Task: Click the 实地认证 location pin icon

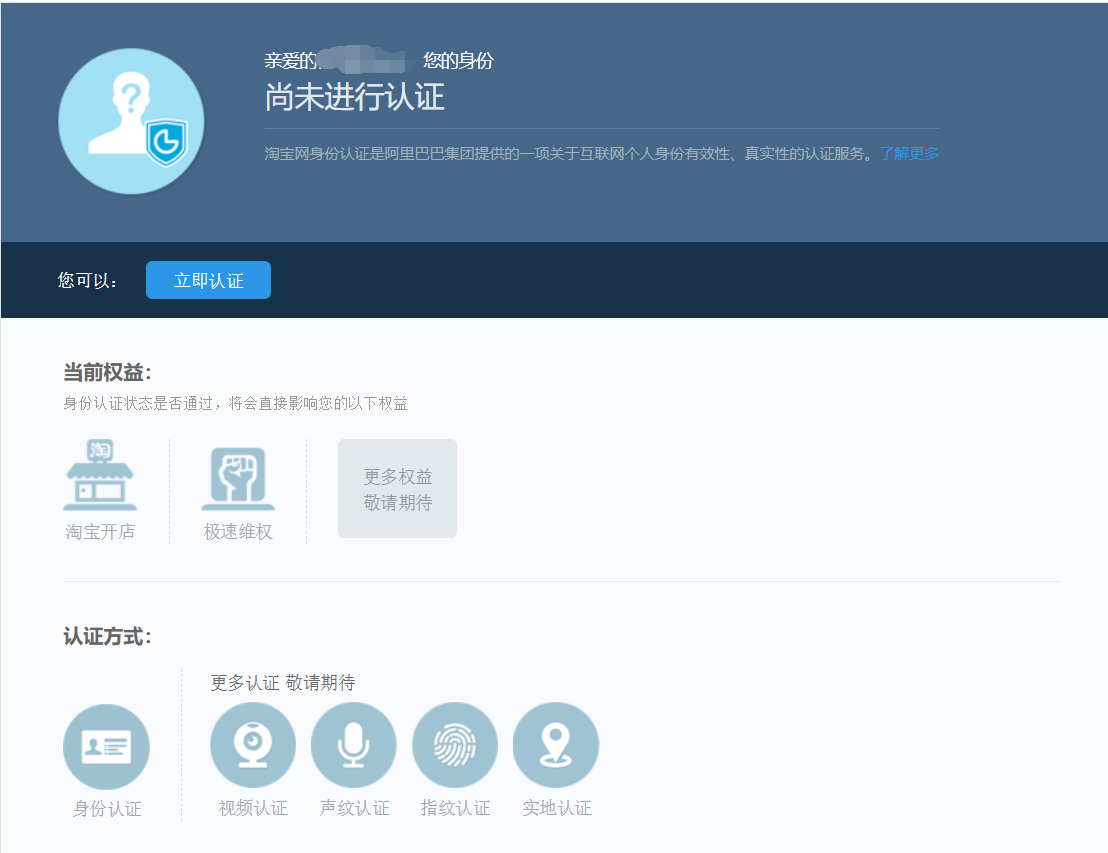Action: click(556, 744)
